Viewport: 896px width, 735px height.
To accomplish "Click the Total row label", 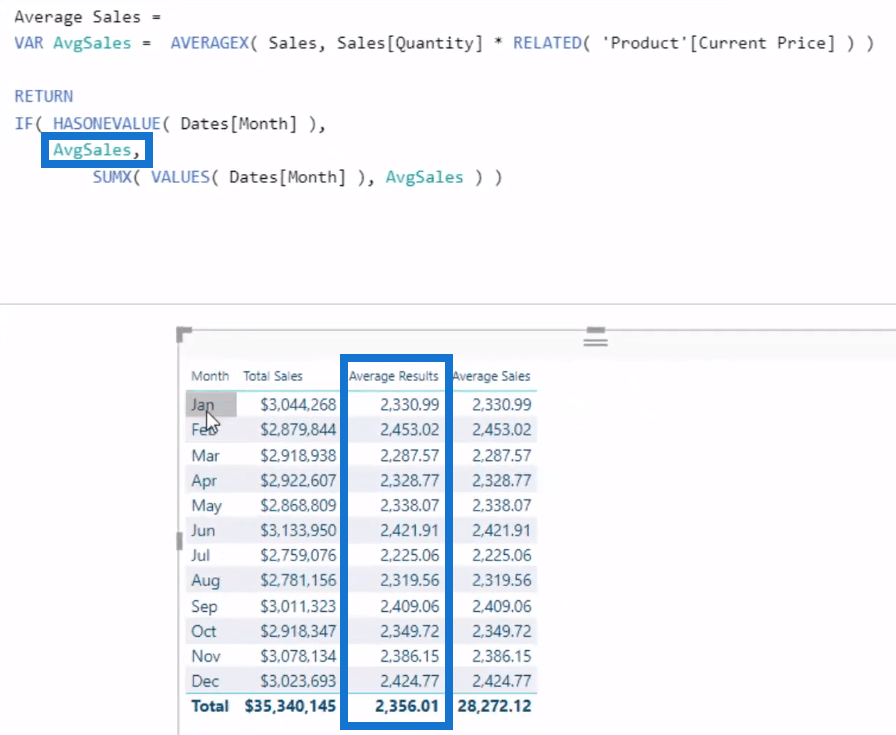I will click(x=210, y=706).
